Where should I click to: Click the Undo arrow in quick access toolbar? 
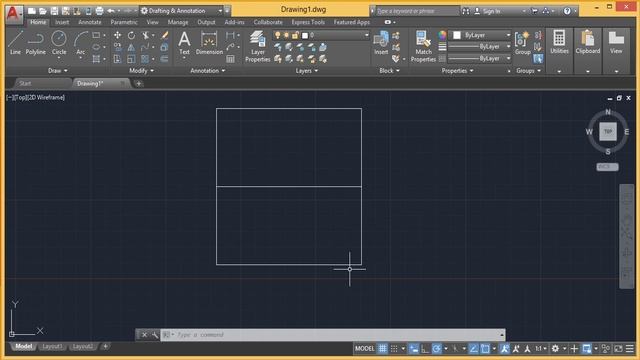point(111,11)
